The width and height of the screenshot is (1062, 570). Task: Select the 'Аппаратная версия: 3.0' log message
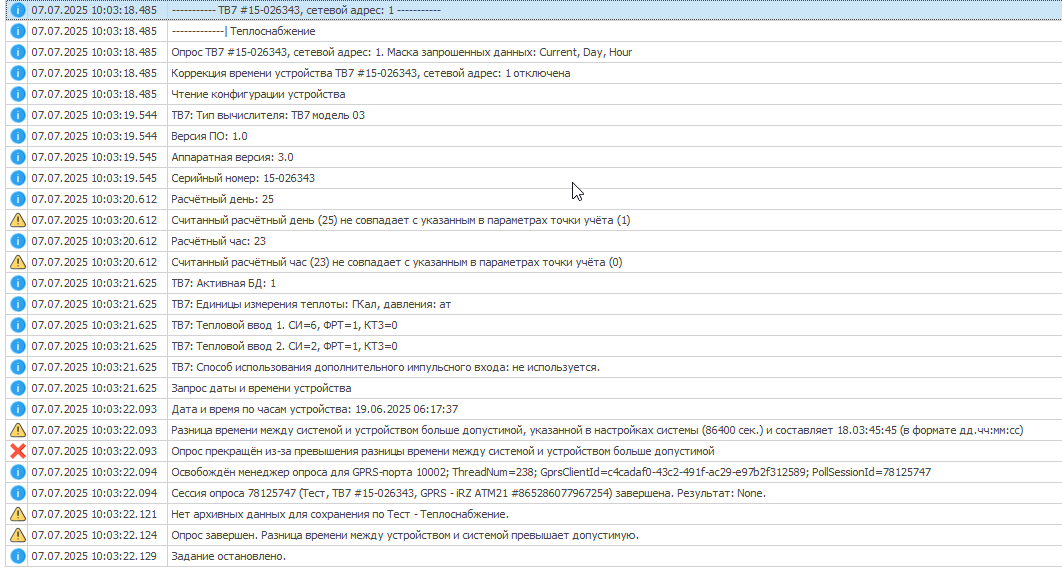(x=232, y=157)
